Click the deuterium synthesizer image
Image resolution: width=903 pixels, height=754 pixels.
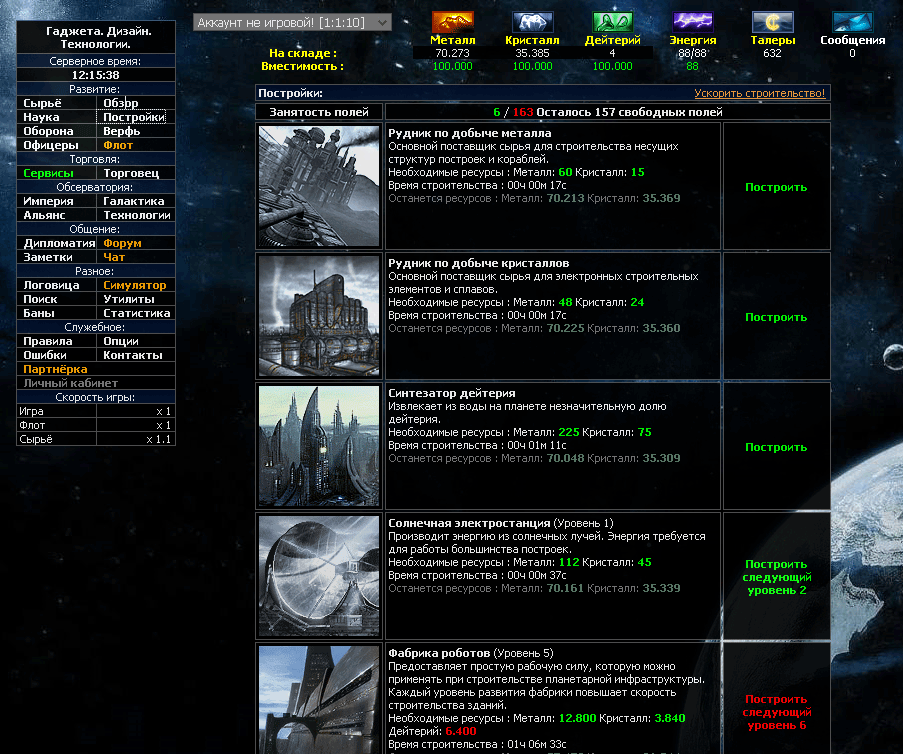[319, 446]
